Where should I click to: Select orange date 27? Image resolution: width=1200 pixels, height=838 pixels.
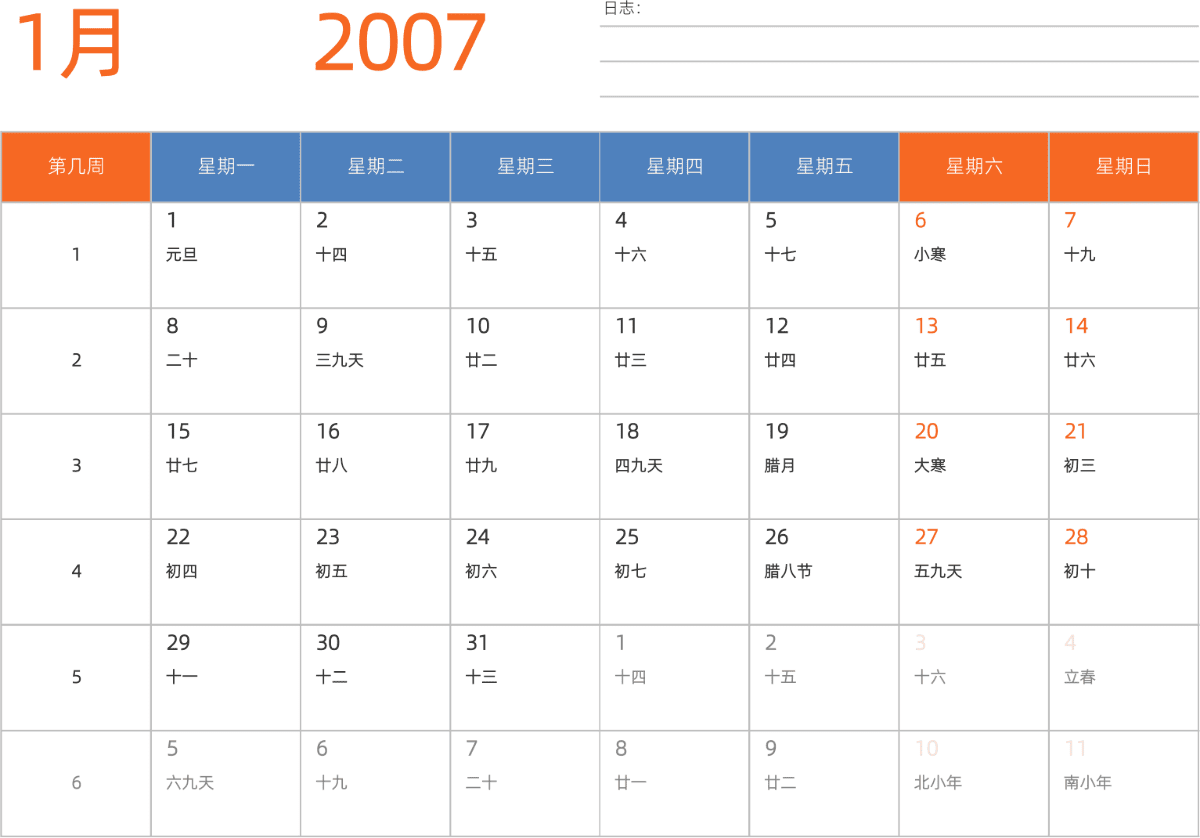coord(927,537)
